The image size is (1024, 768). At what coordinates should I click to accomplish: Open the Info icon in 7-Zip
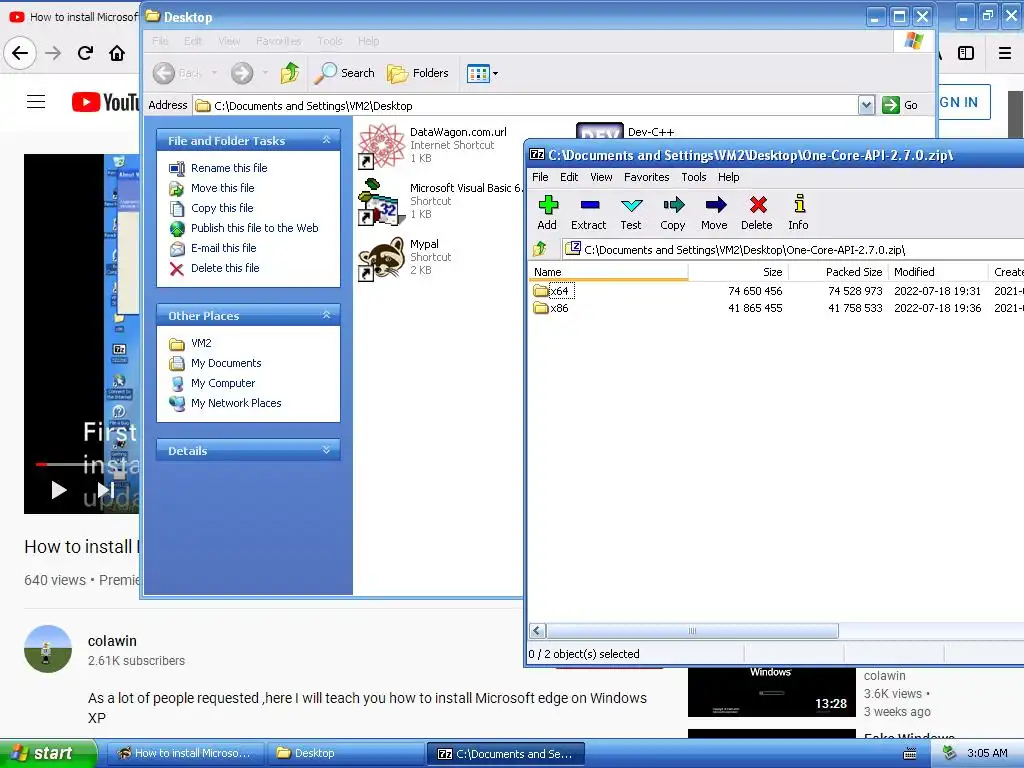point(799,213)
